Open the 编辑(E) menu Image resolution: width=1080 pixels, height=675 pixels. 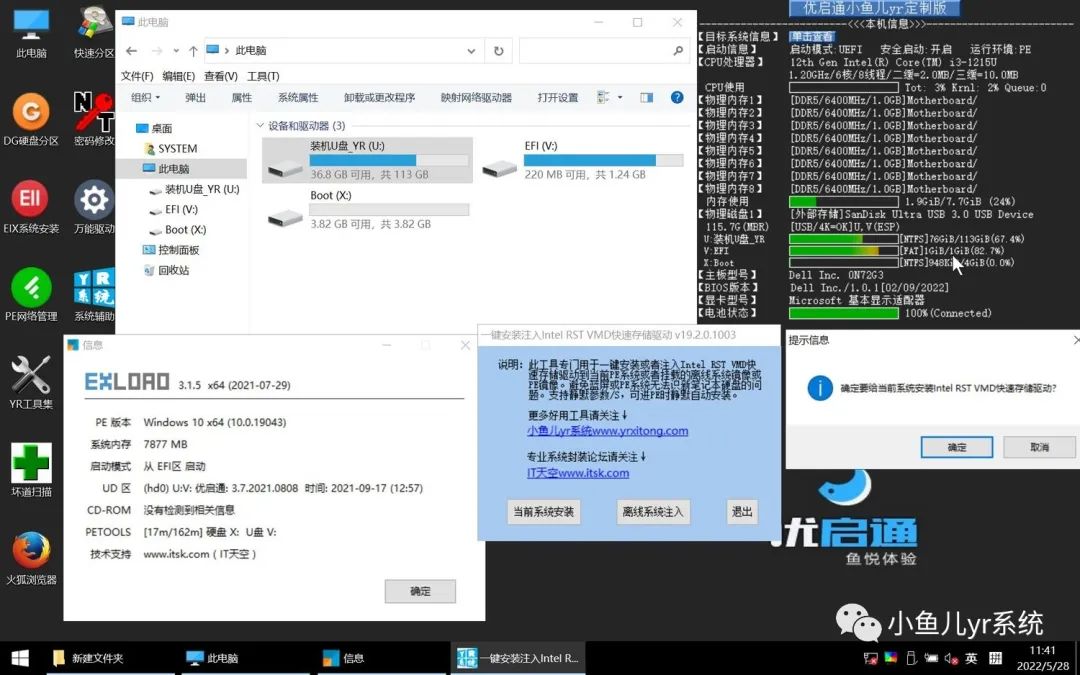click(x=178, y=76)
